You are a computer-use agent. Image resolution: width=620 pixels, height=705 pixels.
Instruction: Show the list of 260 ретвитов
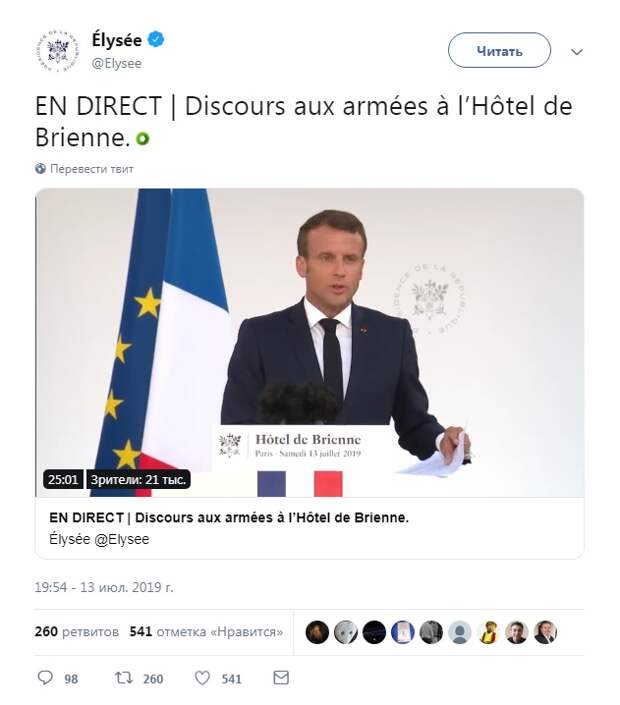(x=77, y=632)
